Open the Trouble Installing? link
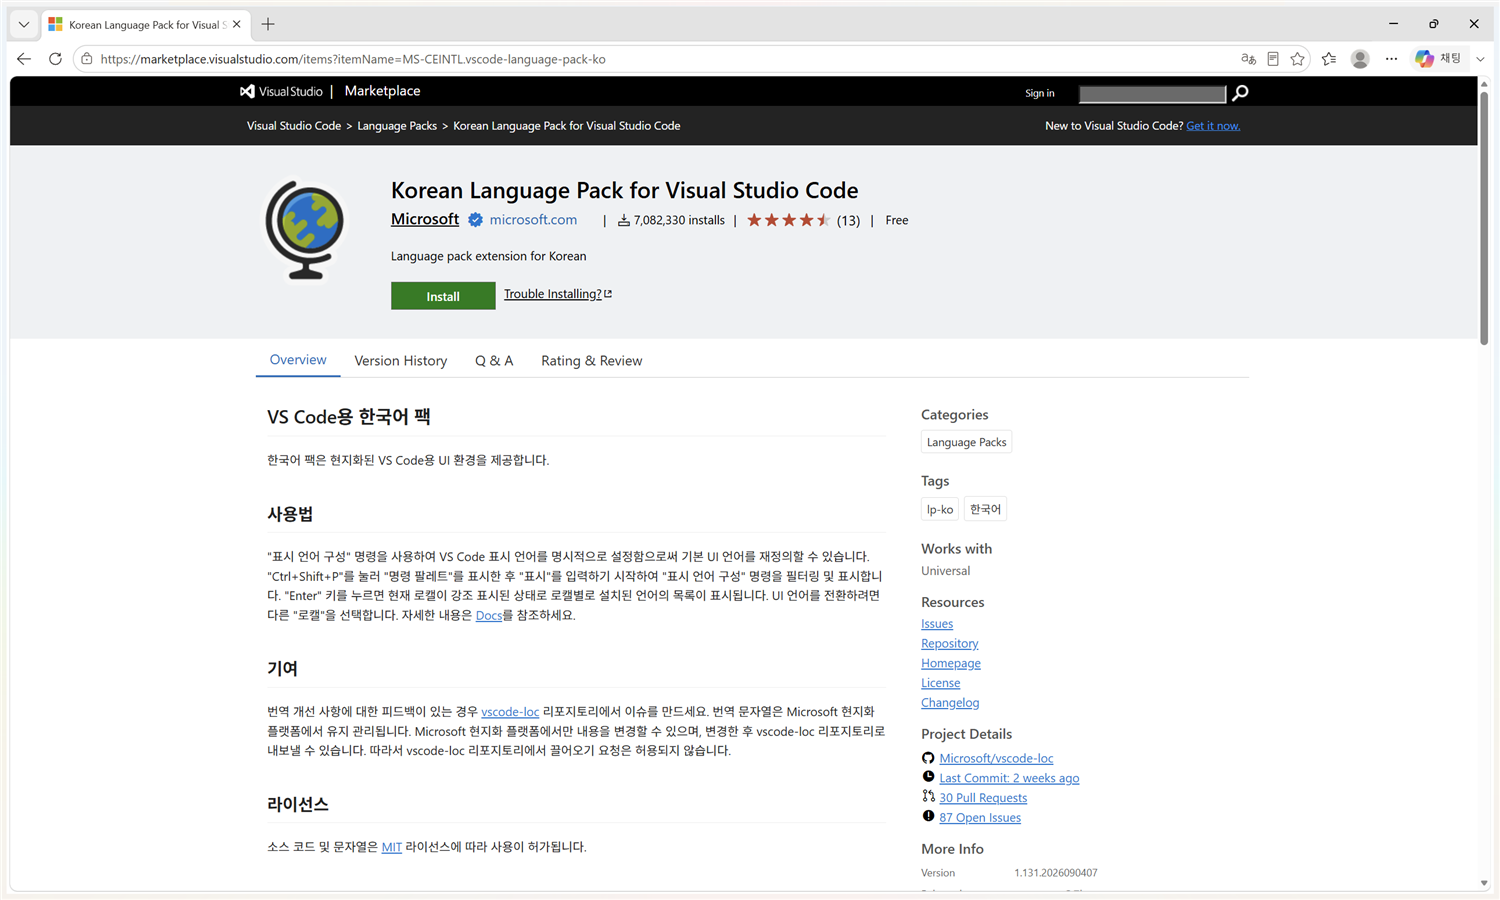The width and height of the screenshot is (1500, 900). (x=558, y=294)
